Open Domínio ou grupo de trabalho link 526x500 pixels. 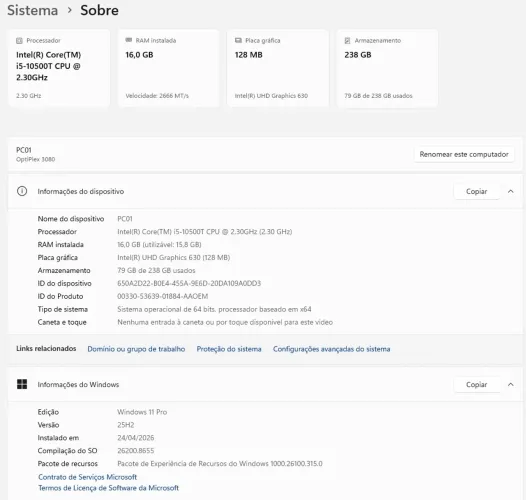136,349
